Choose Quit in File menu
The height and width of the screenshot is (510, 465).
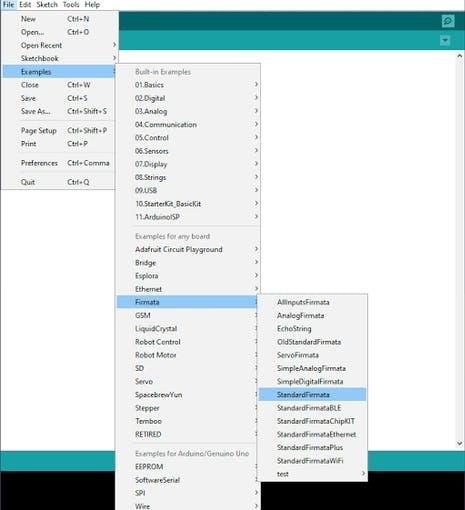[x=59, y=182]
